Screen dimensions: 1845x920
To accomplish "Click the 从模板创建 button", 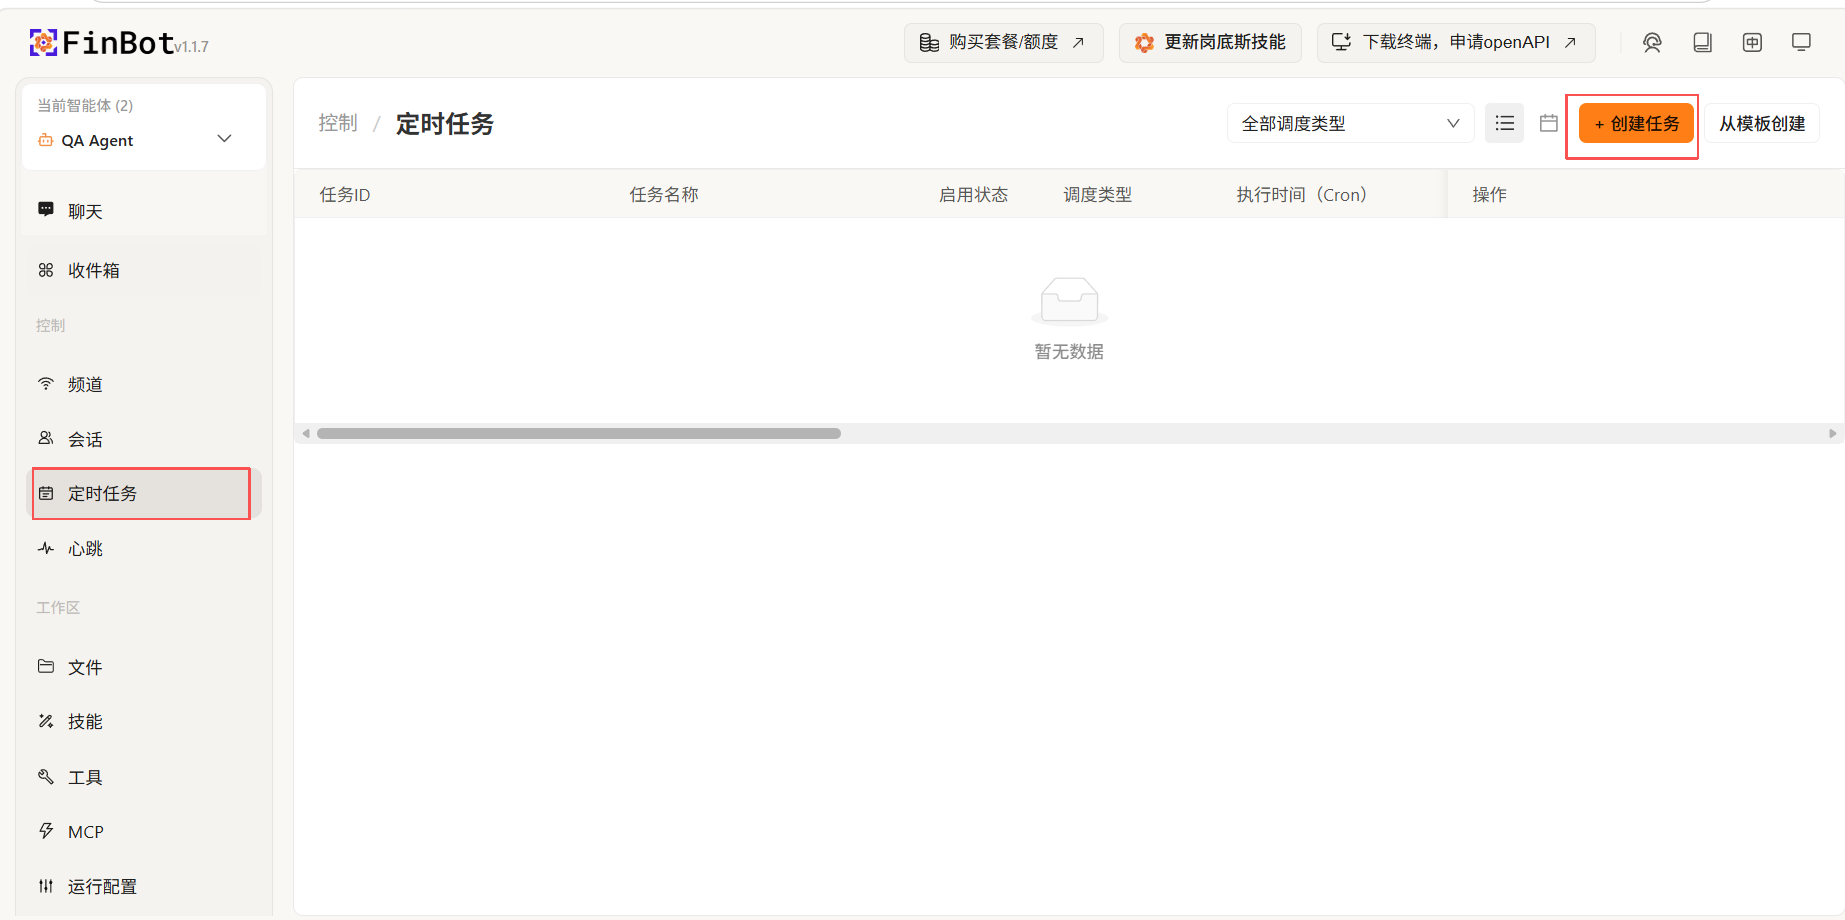I will [x=1762, y=123].
